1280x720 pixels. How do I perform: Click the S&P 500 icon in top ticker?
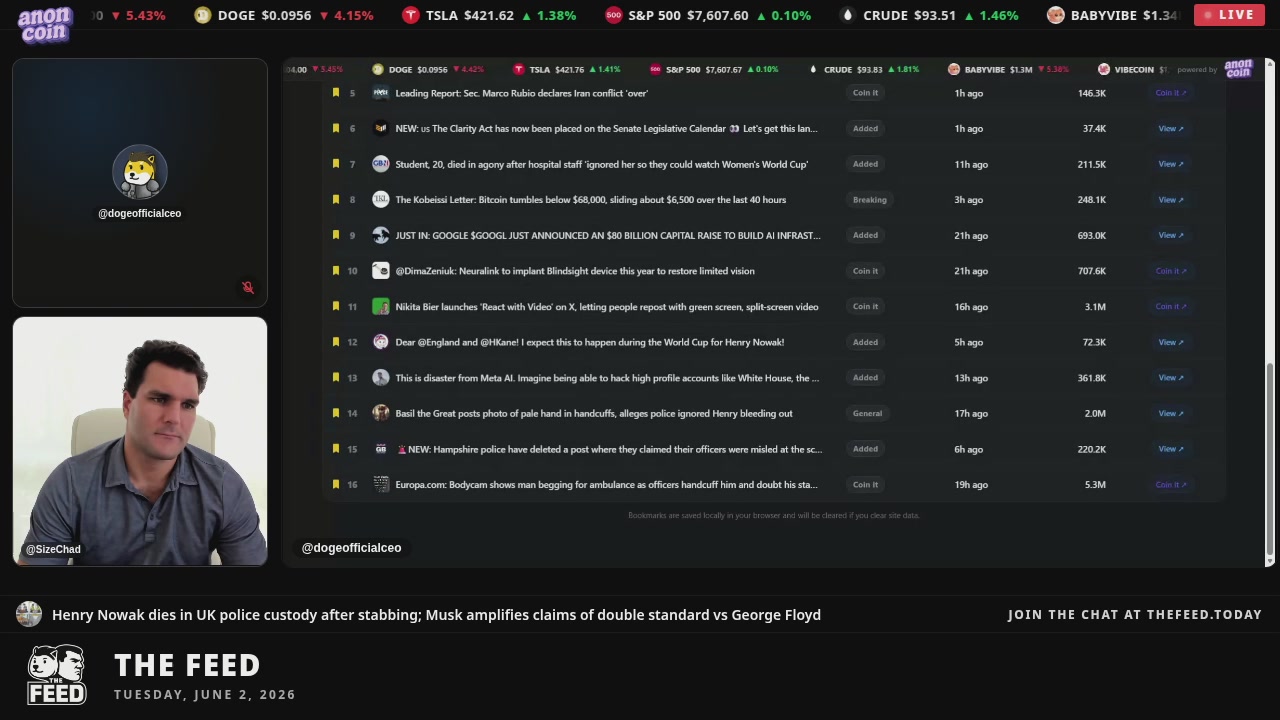614,15
